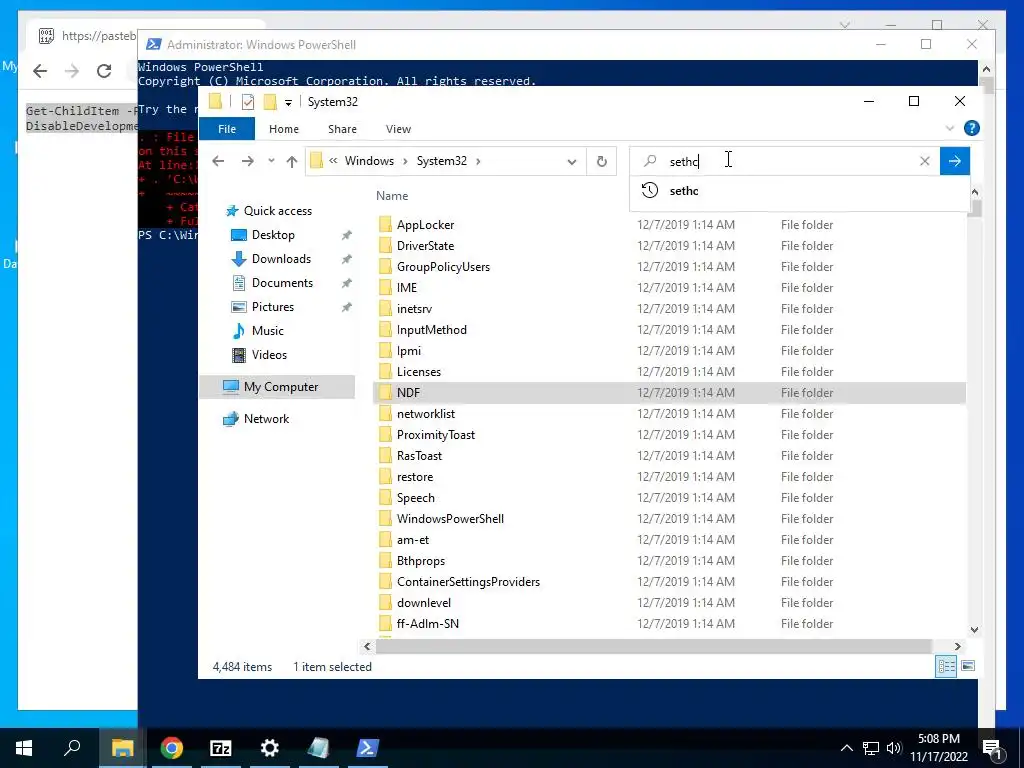This screenshot has width=1024, height=768.
Task: Show hidden system tray icons chevron
Action: pyautogui.click(x=846, y=748)
